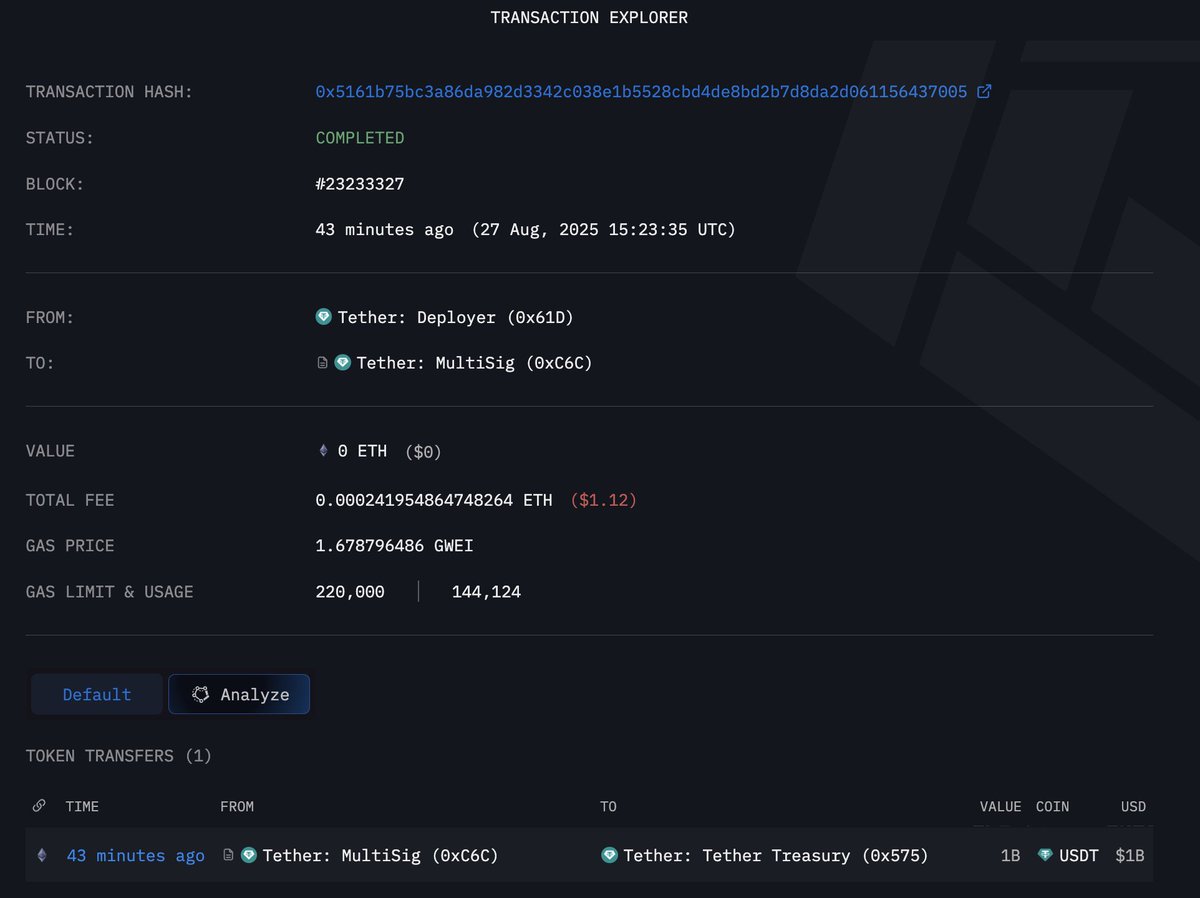Click block number #23233327
This screenshot has width=1200, height=898.
[x=360, y=184]
